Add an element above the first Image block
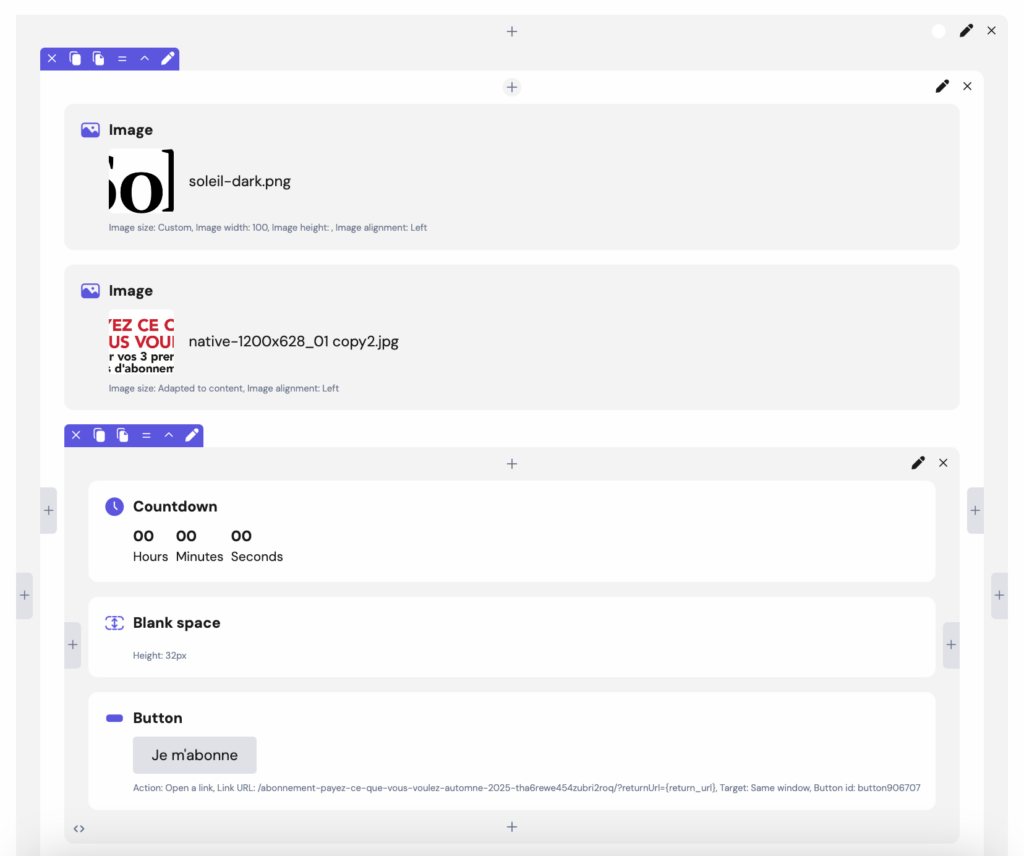The image size is (1024, 856). 512,87
